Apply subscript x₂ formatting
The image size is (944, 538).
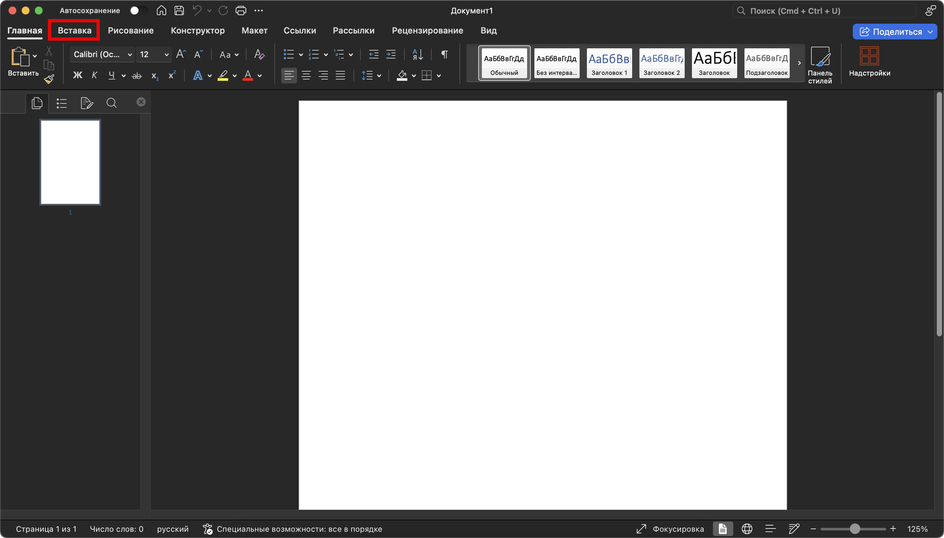155,76
